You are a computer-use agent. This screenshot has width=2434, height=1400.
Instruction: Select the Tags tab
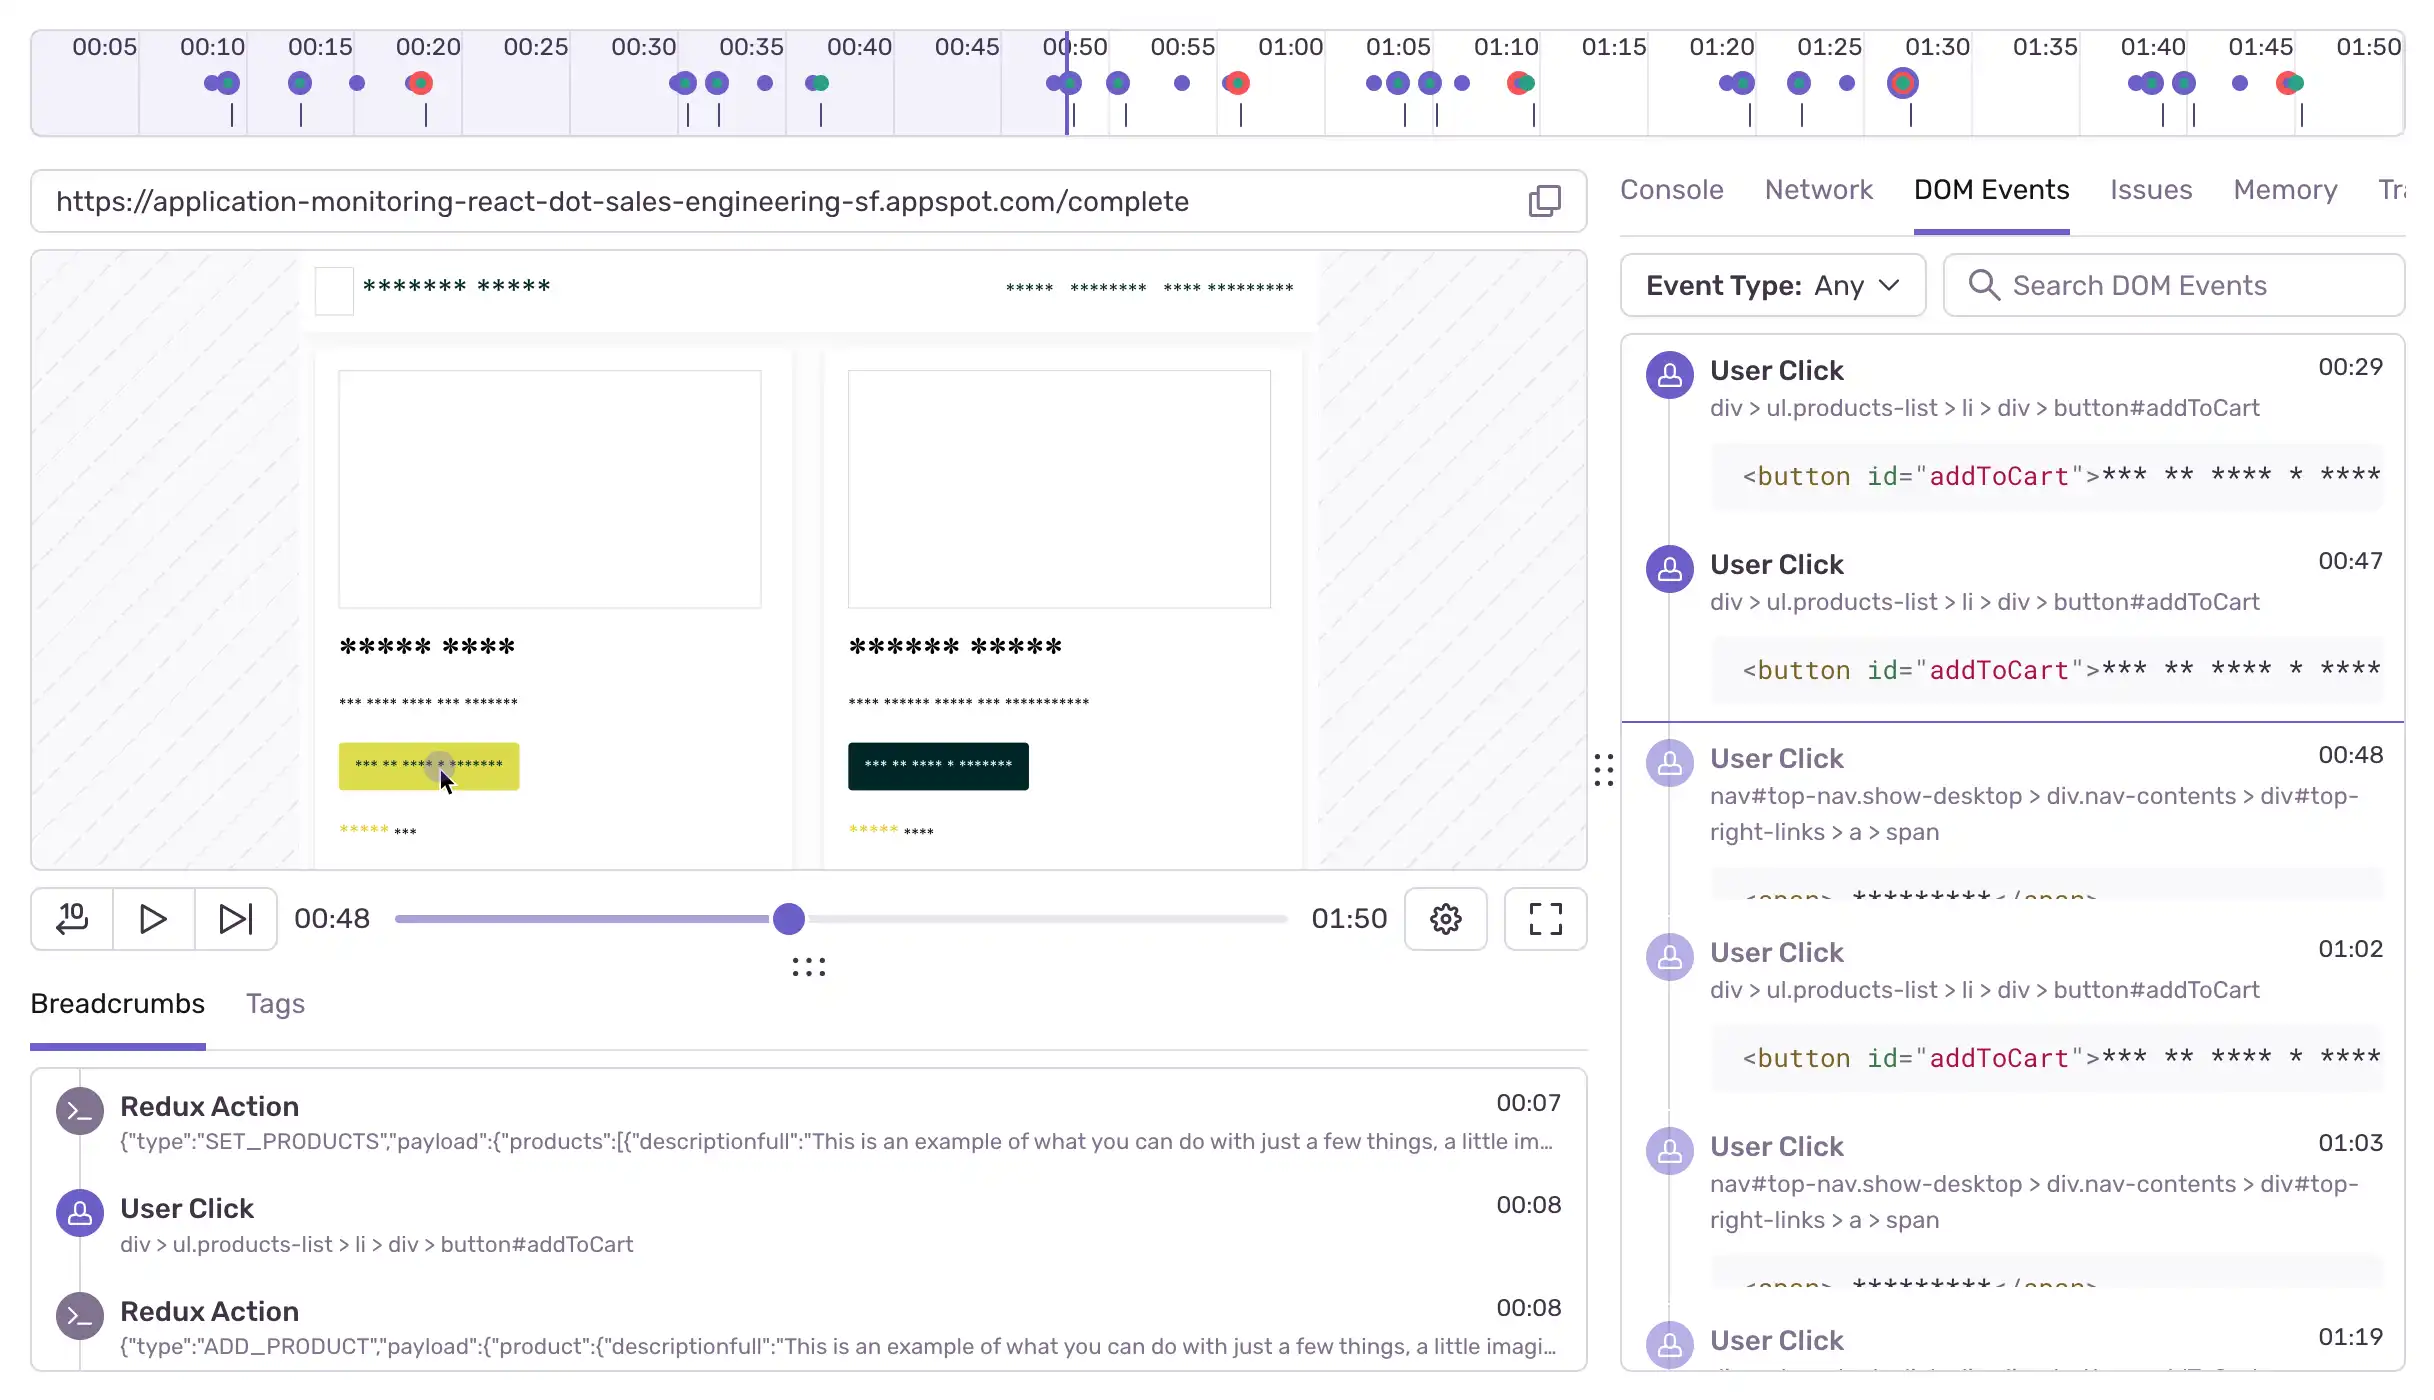click(x=275, y=1004)
